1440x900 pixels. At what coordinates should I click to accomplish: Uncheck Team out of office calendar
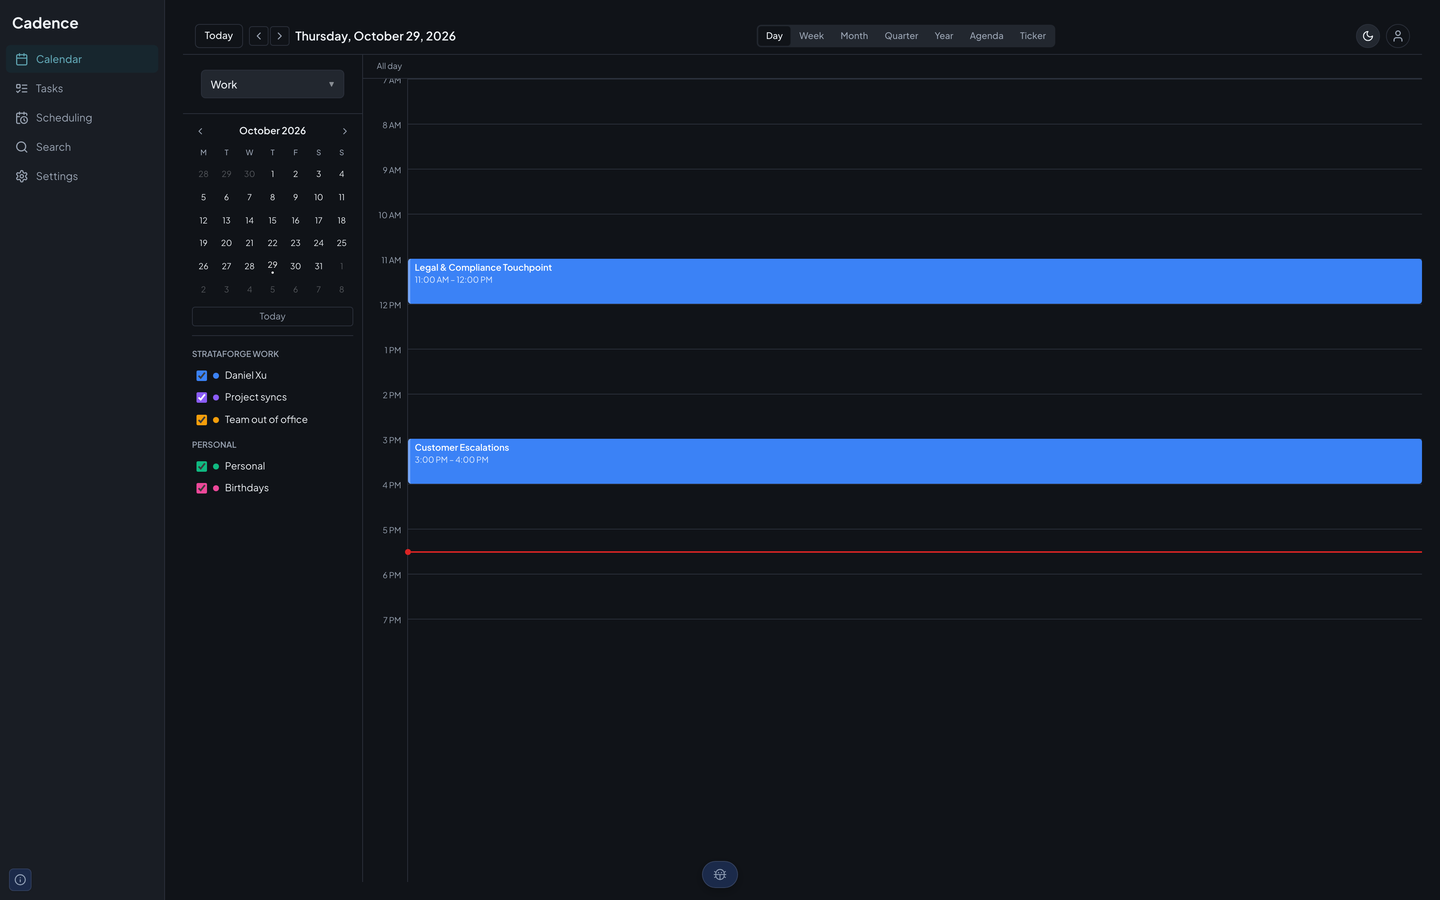click(x=202, y=420)
